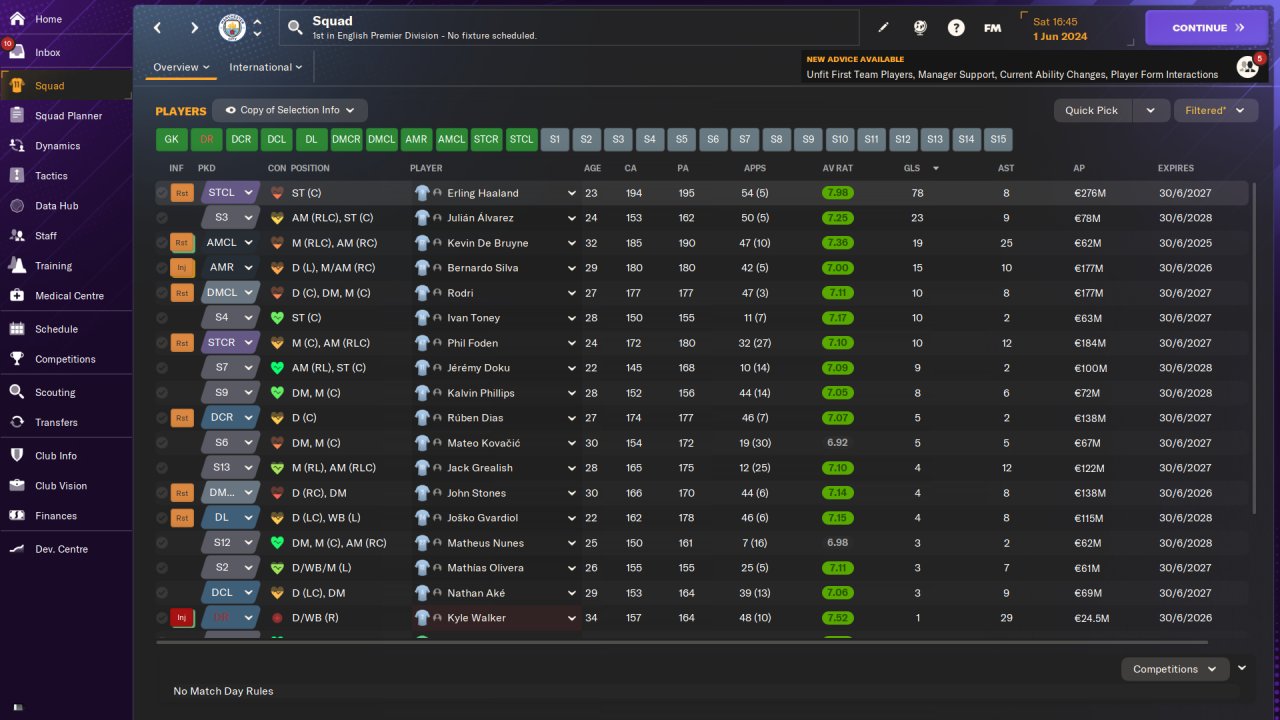The width and height of the screenshot is (1280, 720).
Task: Click the Manchester City club badge
Action: (x=232, y=28)
